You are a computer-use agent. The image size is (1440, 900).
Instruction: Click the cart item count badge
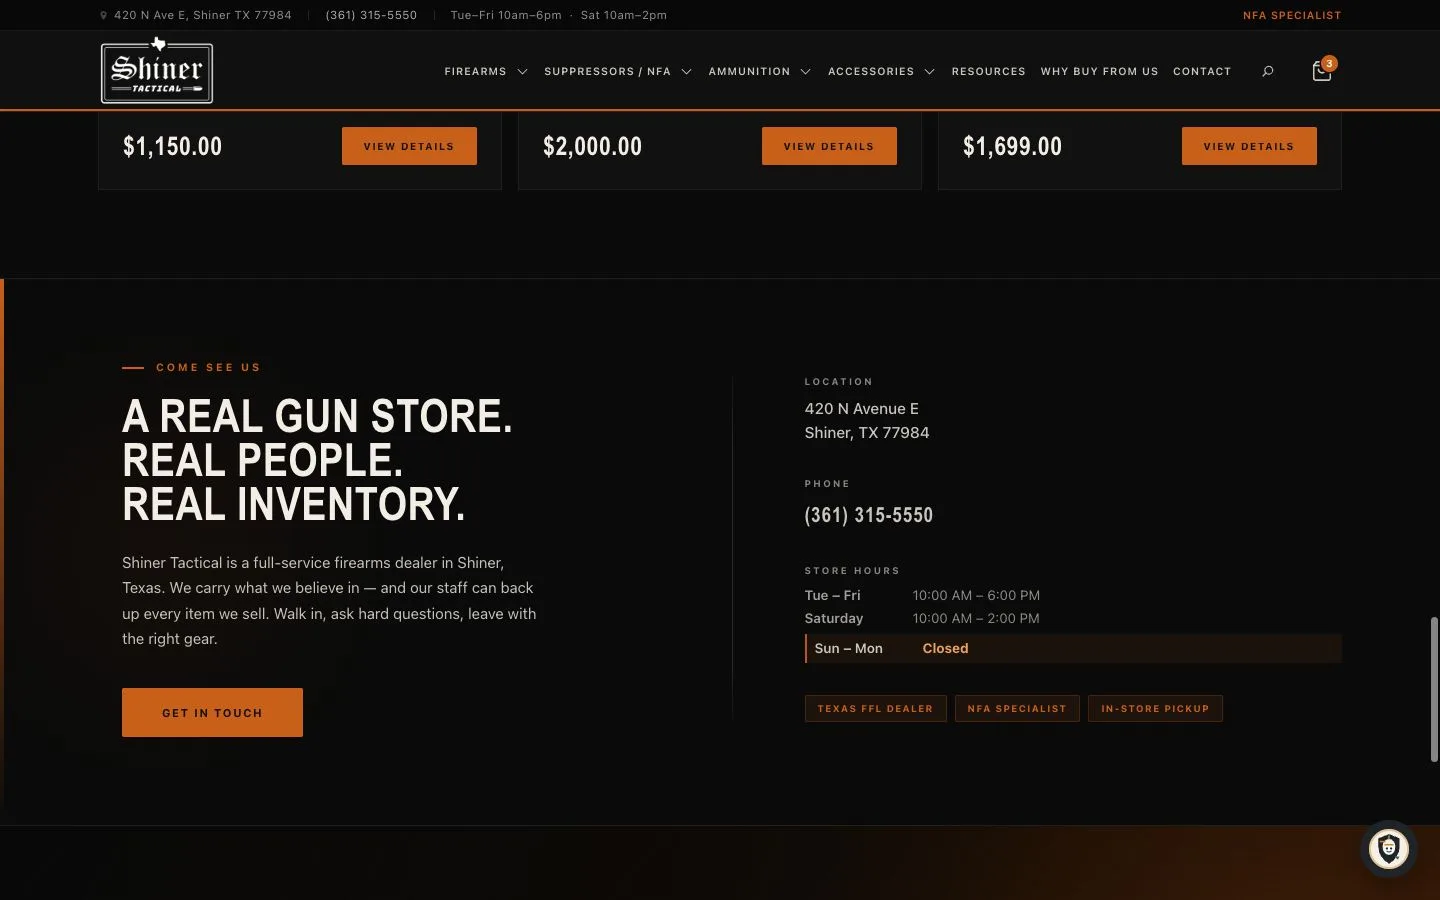click(x=1329, y=63)
